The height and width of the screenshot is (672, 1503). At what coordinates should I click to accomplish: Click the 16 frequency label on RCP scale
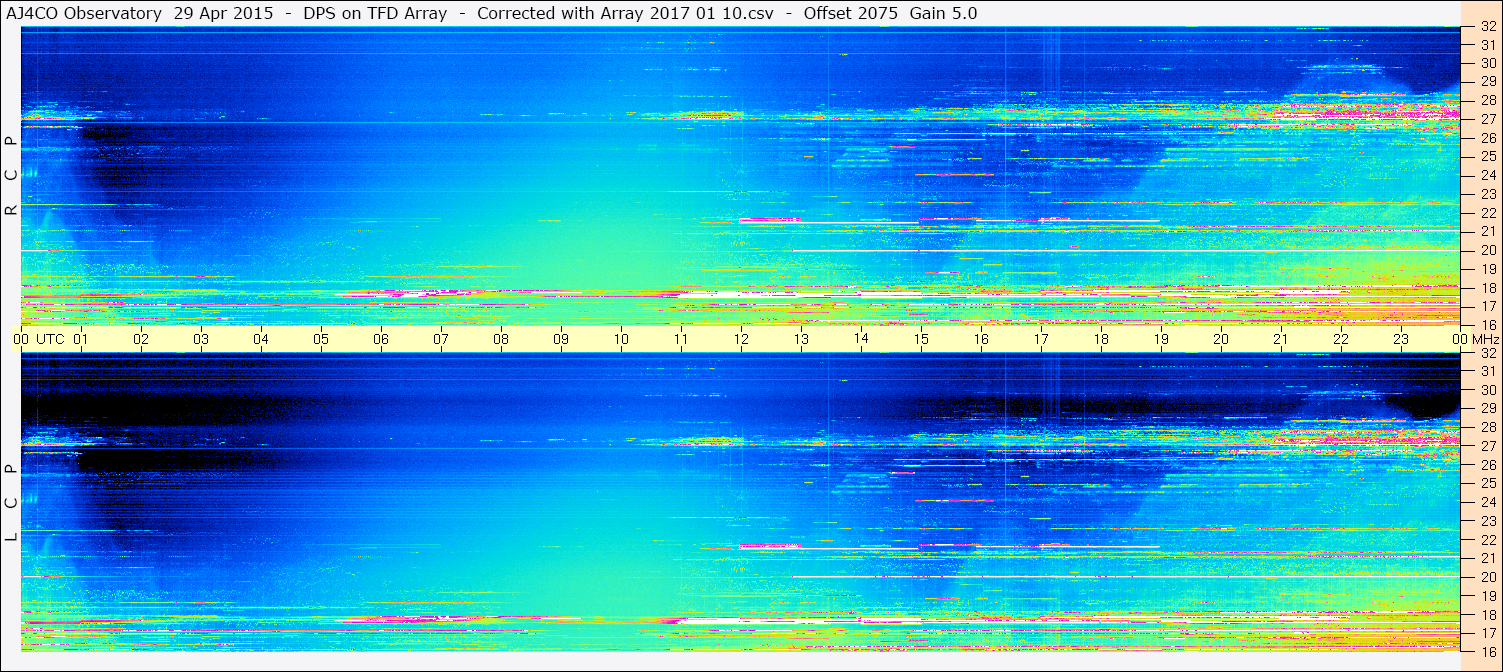click(x=1488, y=324)
